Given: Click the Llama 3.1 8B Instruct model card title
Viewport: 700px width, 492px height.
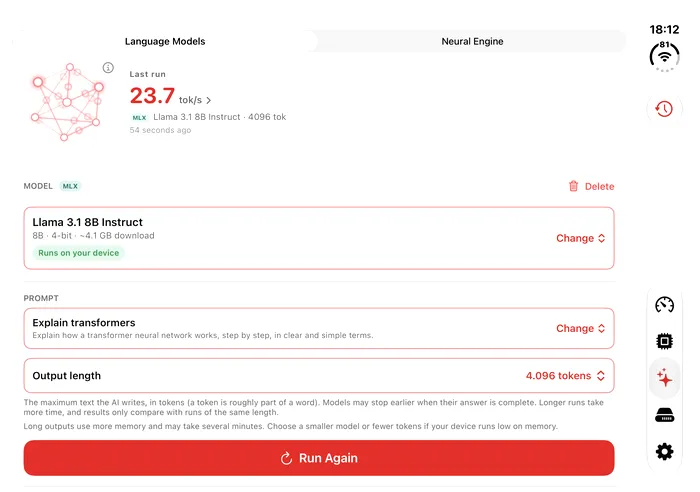Looking at the screenshot, I should coord(88,222).
